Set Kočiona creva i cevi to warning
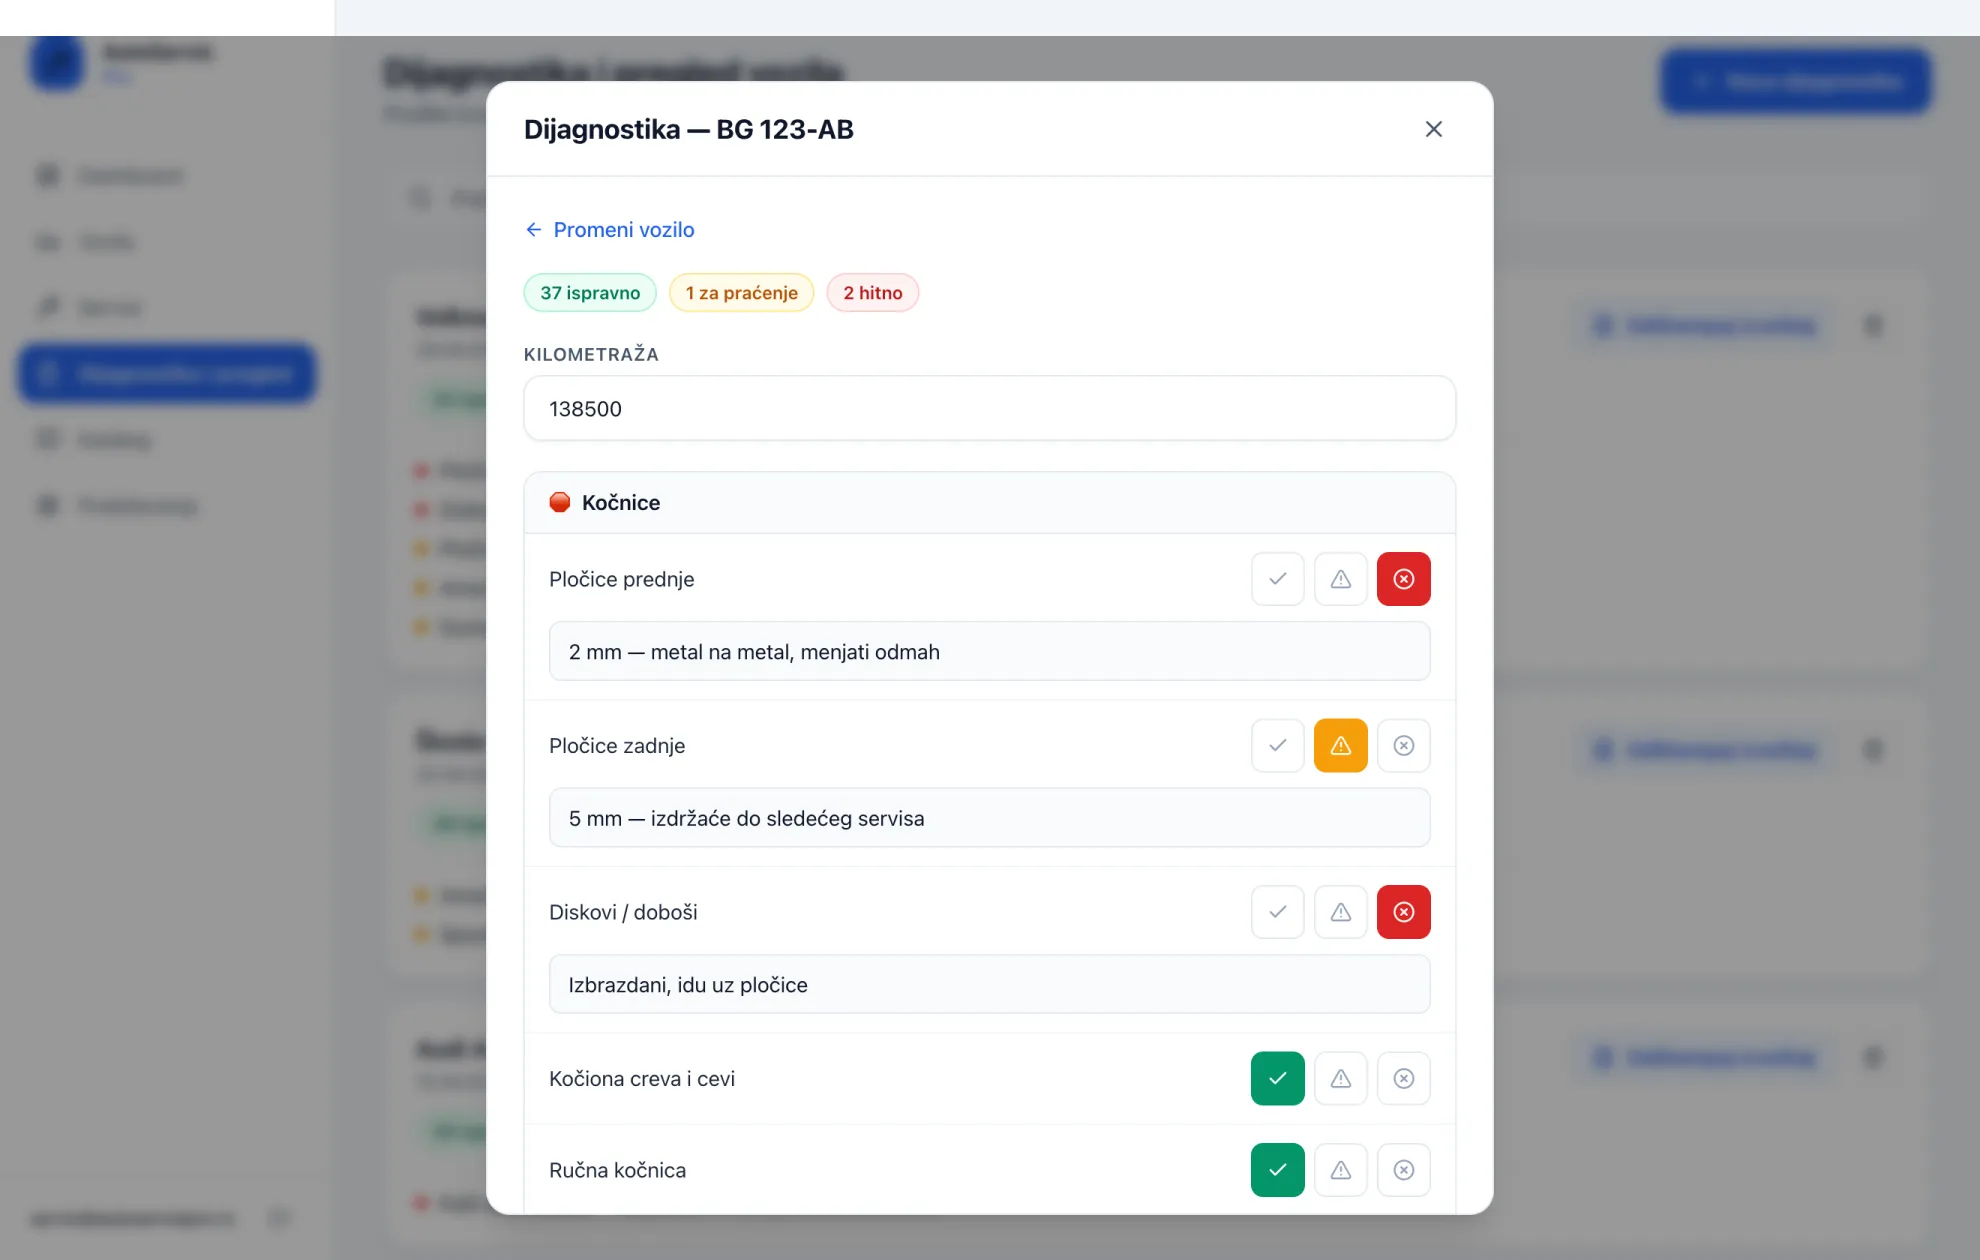This screenshot has width=1980, height=1260. [x=1340, y=1078]
